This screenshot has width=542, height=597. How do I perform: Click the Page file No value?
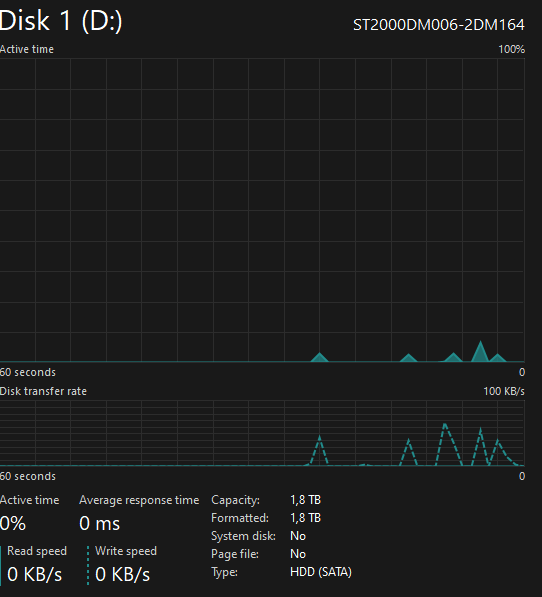(x=298, y=554)
